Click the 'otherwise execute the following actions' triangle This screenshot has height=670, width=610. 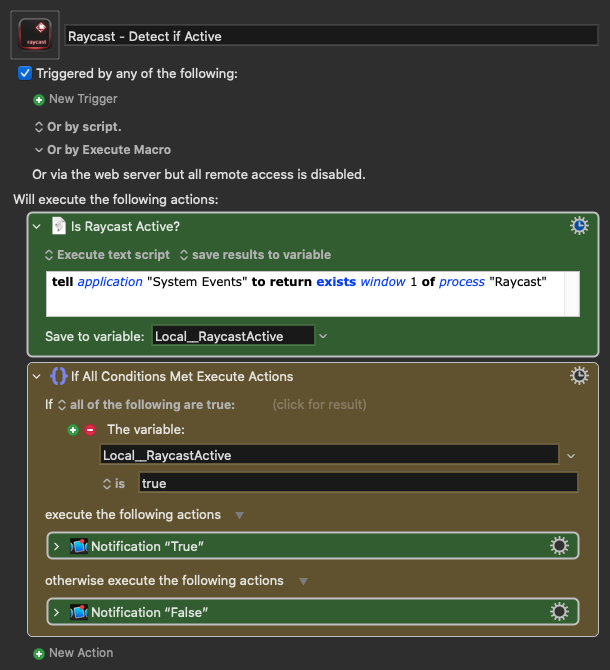pos(303,581)
